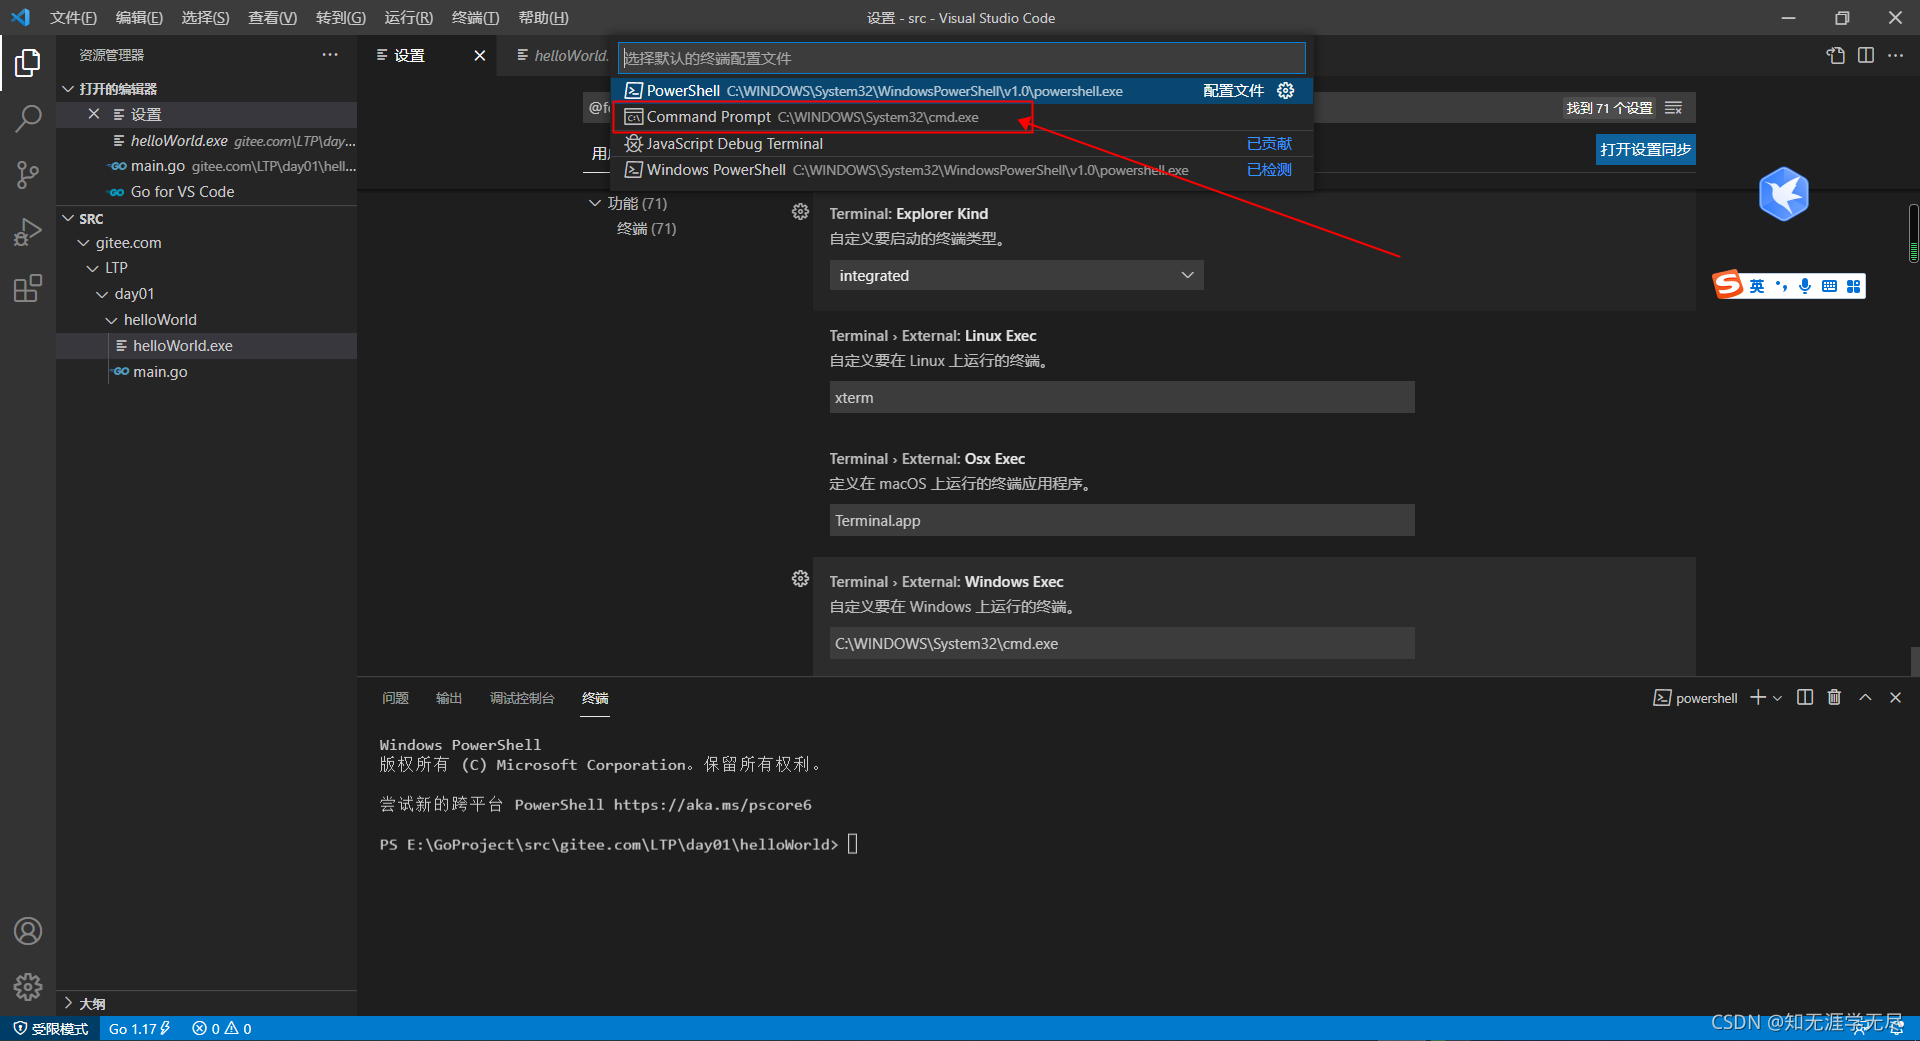Viewport: 1920px width, 1041px height.
Task: Open the Explorer view in activity bar
Action: pyautogui.click(x=28, y=63)
